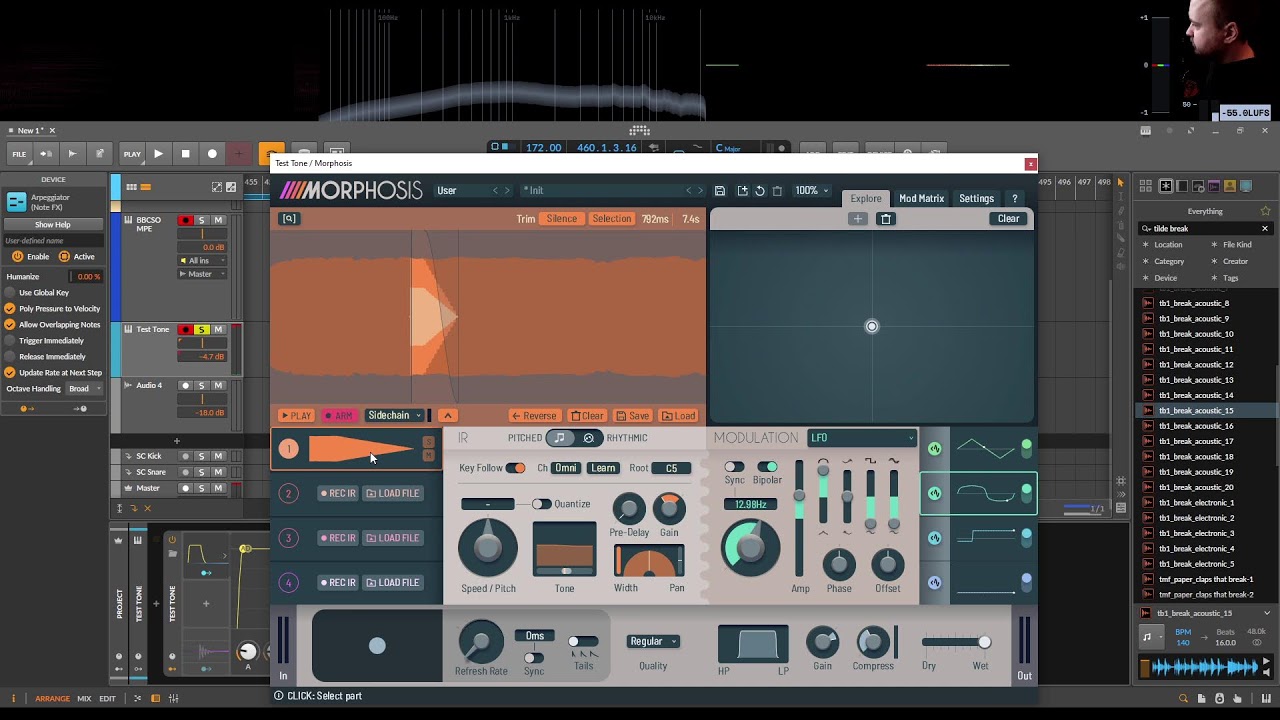Click the collapse up-arrow button beside Sidechain
This screenshot has width=1280, height=720.
click(x=448, y=416)
